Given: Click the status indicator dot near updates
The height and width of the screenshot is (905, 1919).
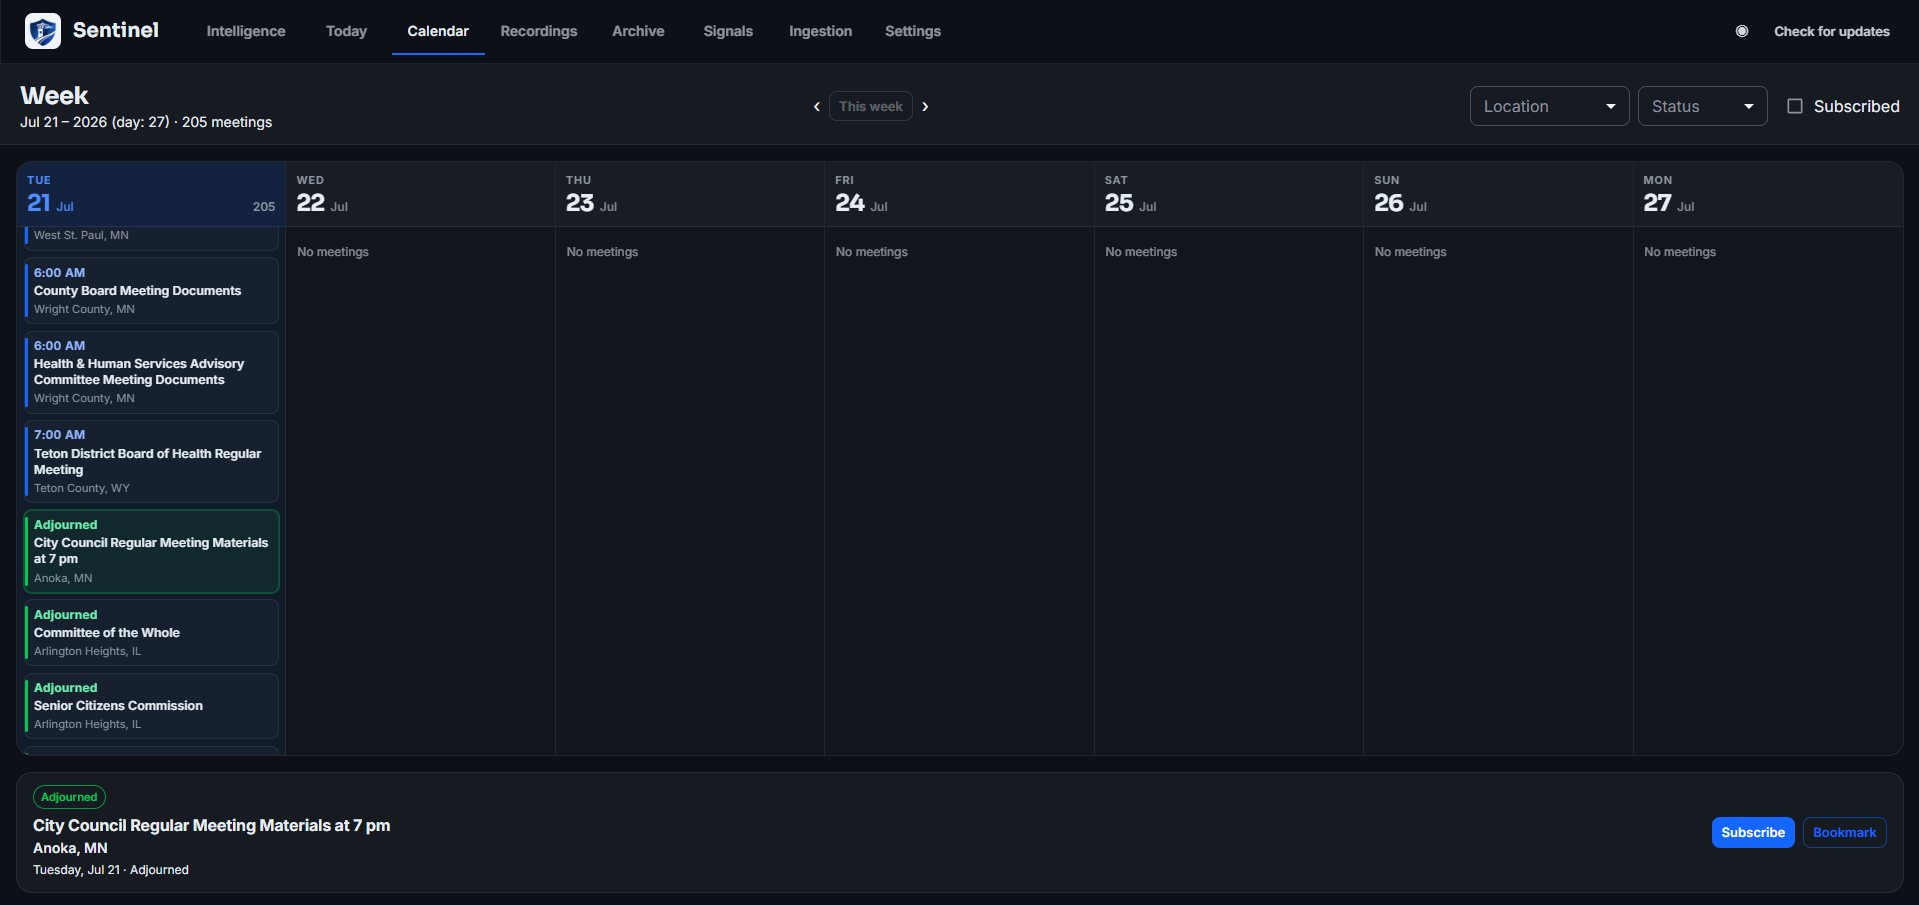Looking at the screenshot, I should coord(1742,31).
